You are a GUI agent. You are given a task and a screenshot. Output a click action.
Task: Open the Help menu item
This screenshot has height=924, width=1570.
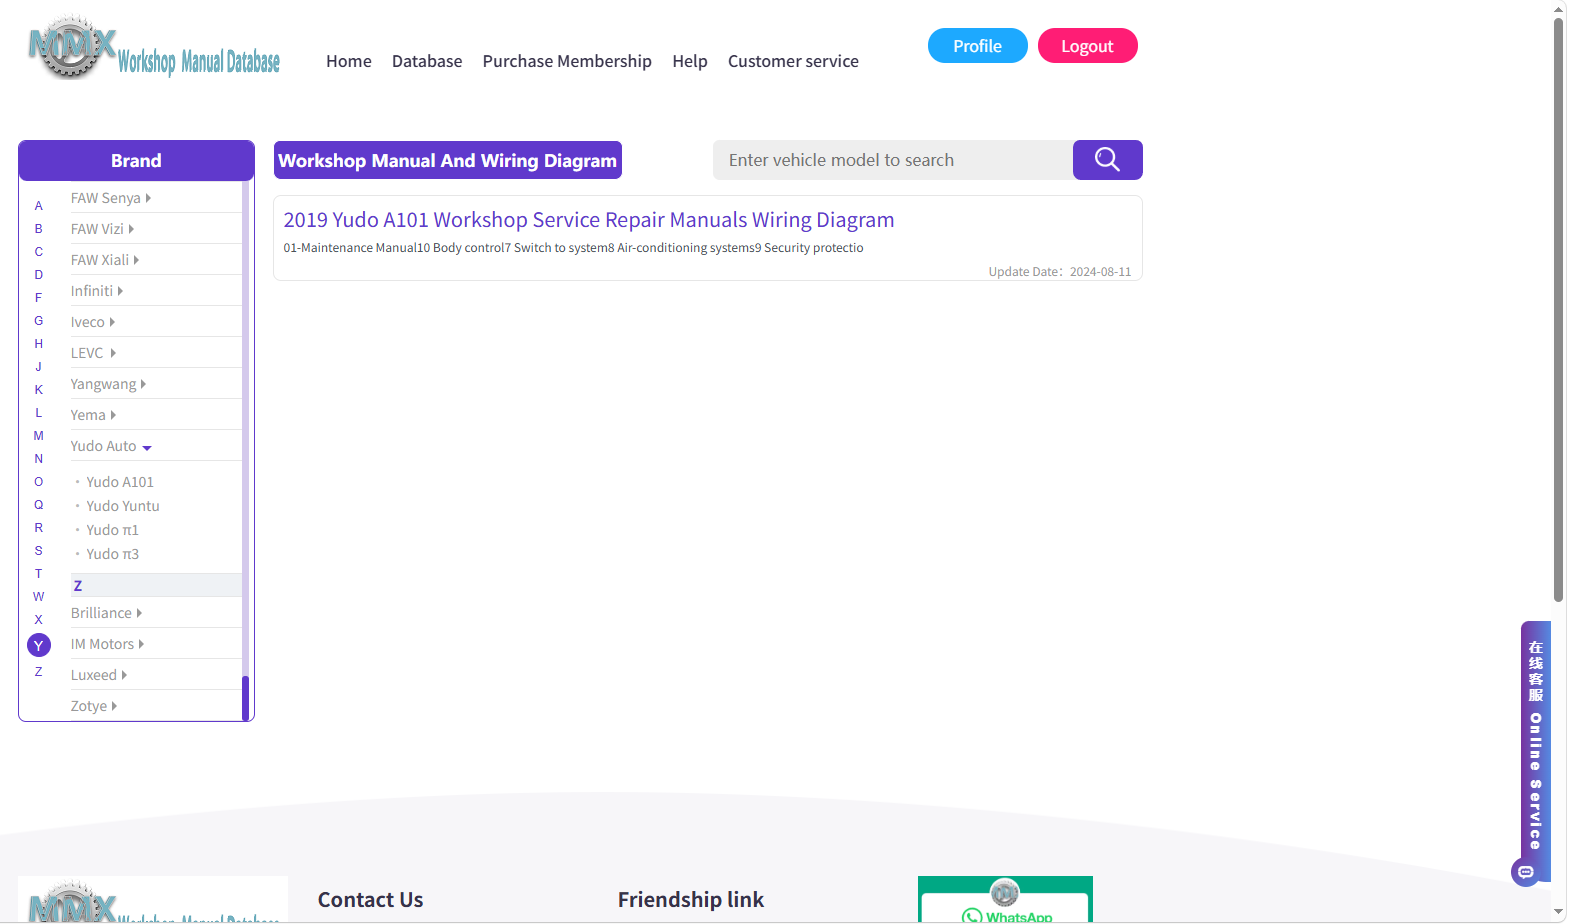(690, 61)
